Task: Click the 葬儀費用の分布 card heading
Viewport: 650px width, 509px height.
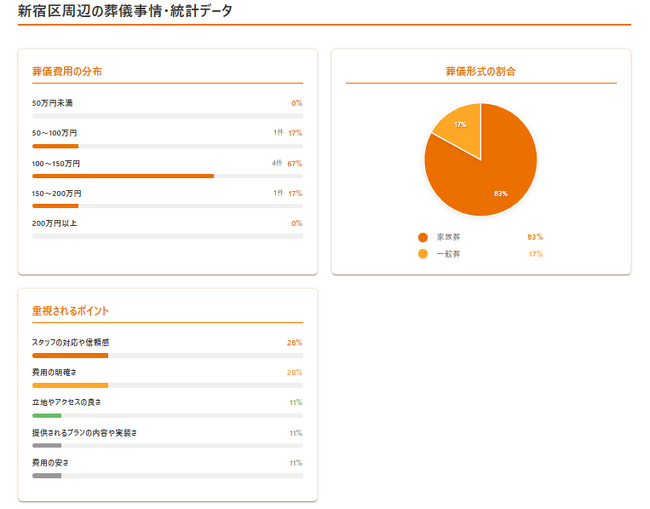Action: click(x=67, y=71)
